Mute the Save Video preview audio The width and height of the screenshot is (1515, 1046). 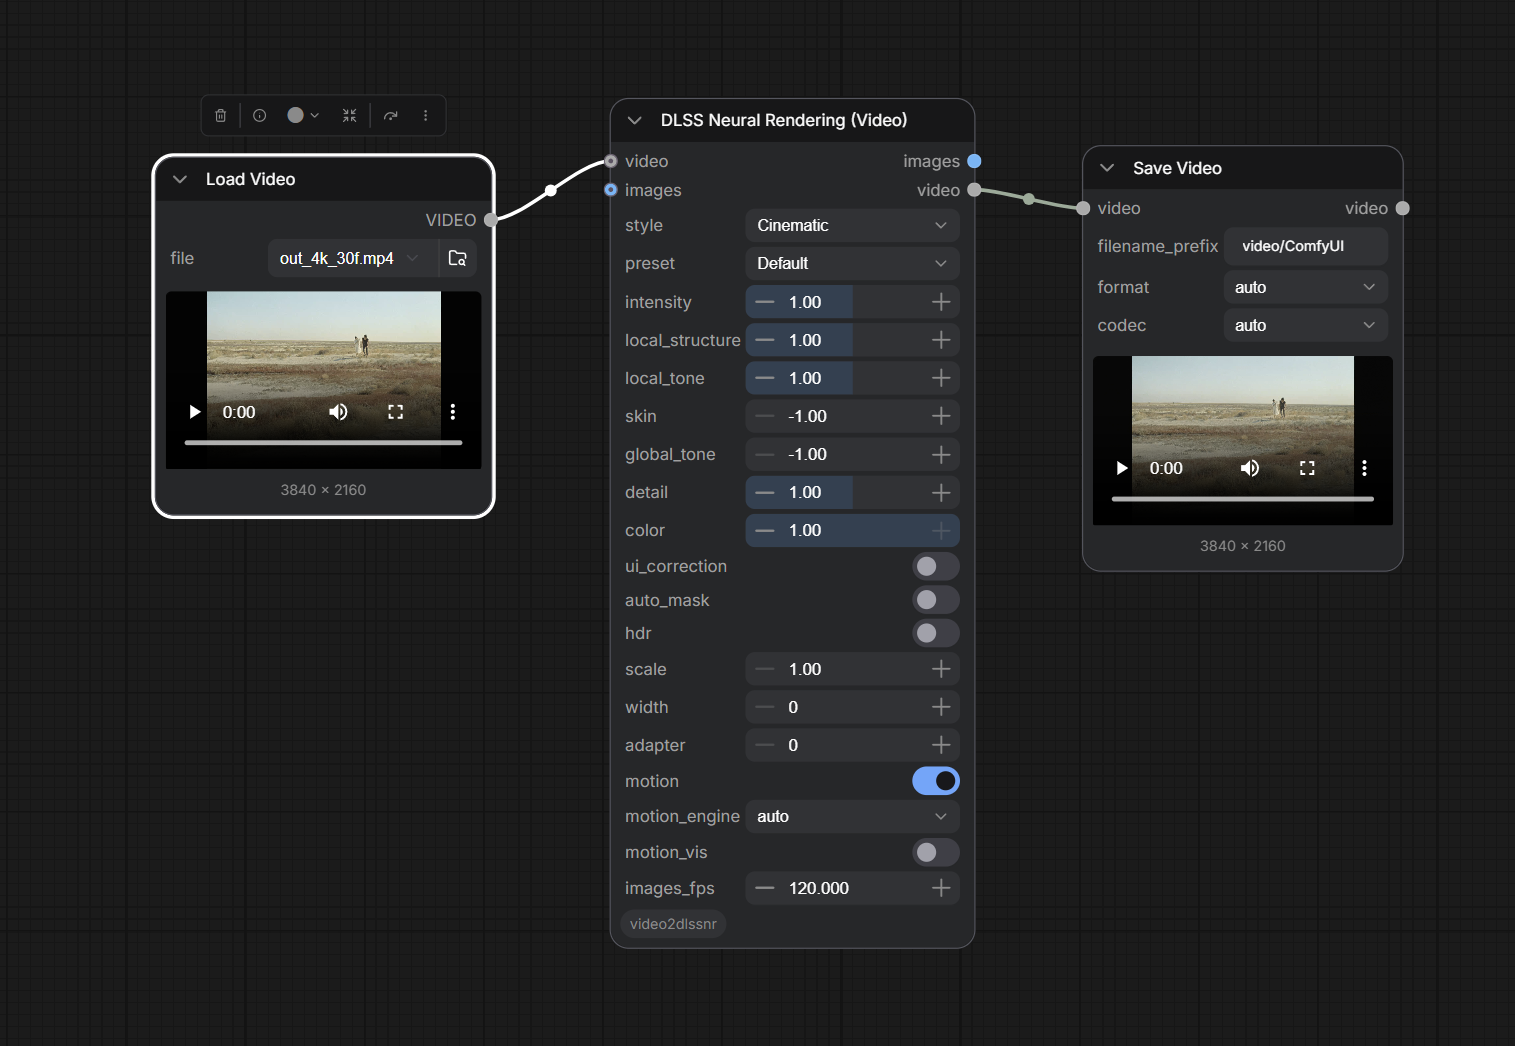point(1250,468)
